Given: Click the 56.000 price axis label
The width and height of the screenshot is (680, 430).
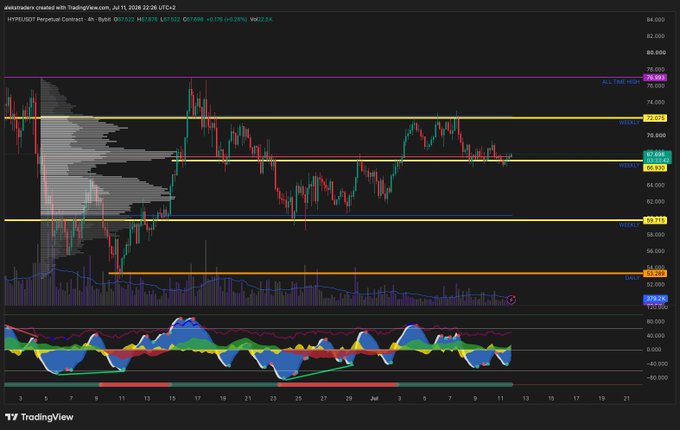Looking at the screenshot, I should 655,251.
